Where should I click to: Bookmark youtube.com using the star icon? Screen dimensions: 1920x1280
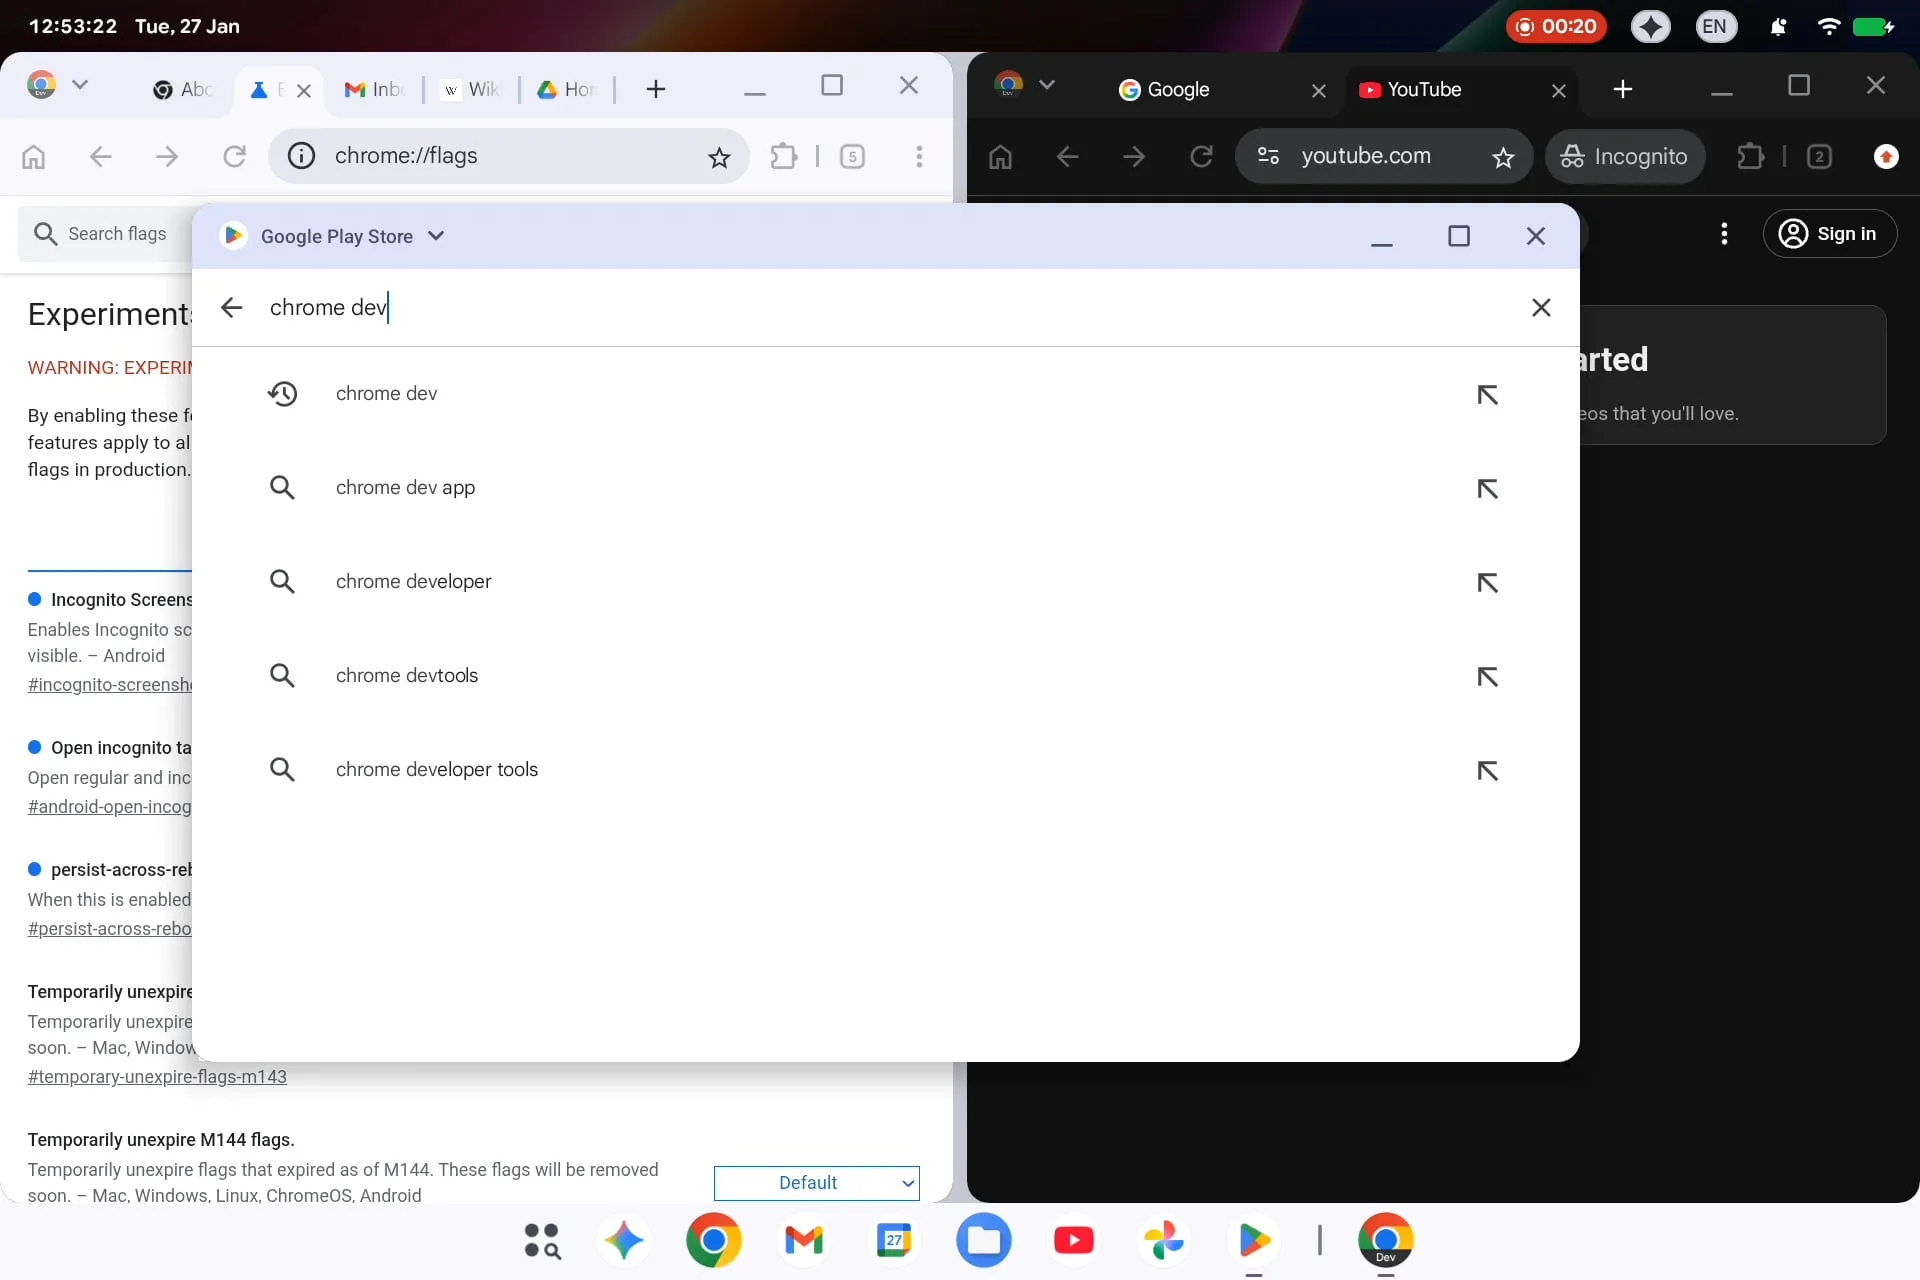[1504, 156]
